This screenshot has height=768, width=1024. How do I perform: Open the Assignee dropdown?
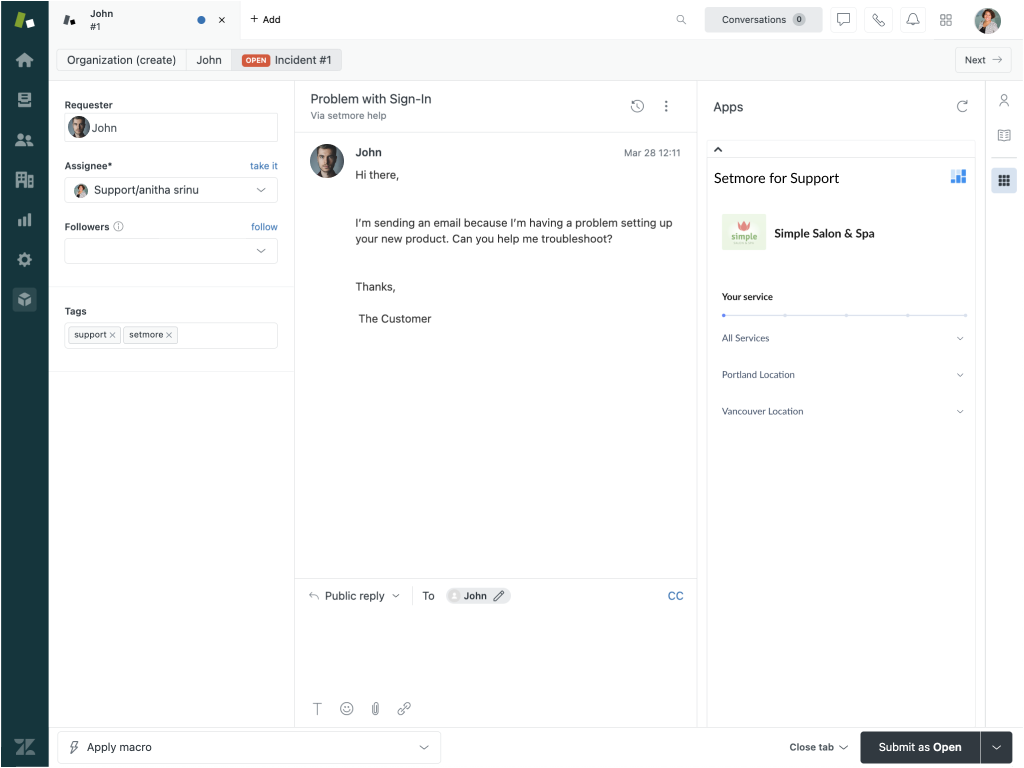click(171, 190)
